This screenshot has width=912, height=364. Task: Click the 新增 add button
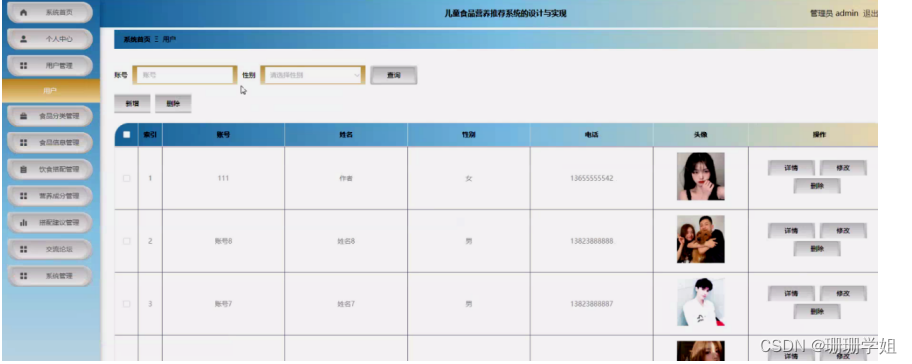tap(132, 104)
